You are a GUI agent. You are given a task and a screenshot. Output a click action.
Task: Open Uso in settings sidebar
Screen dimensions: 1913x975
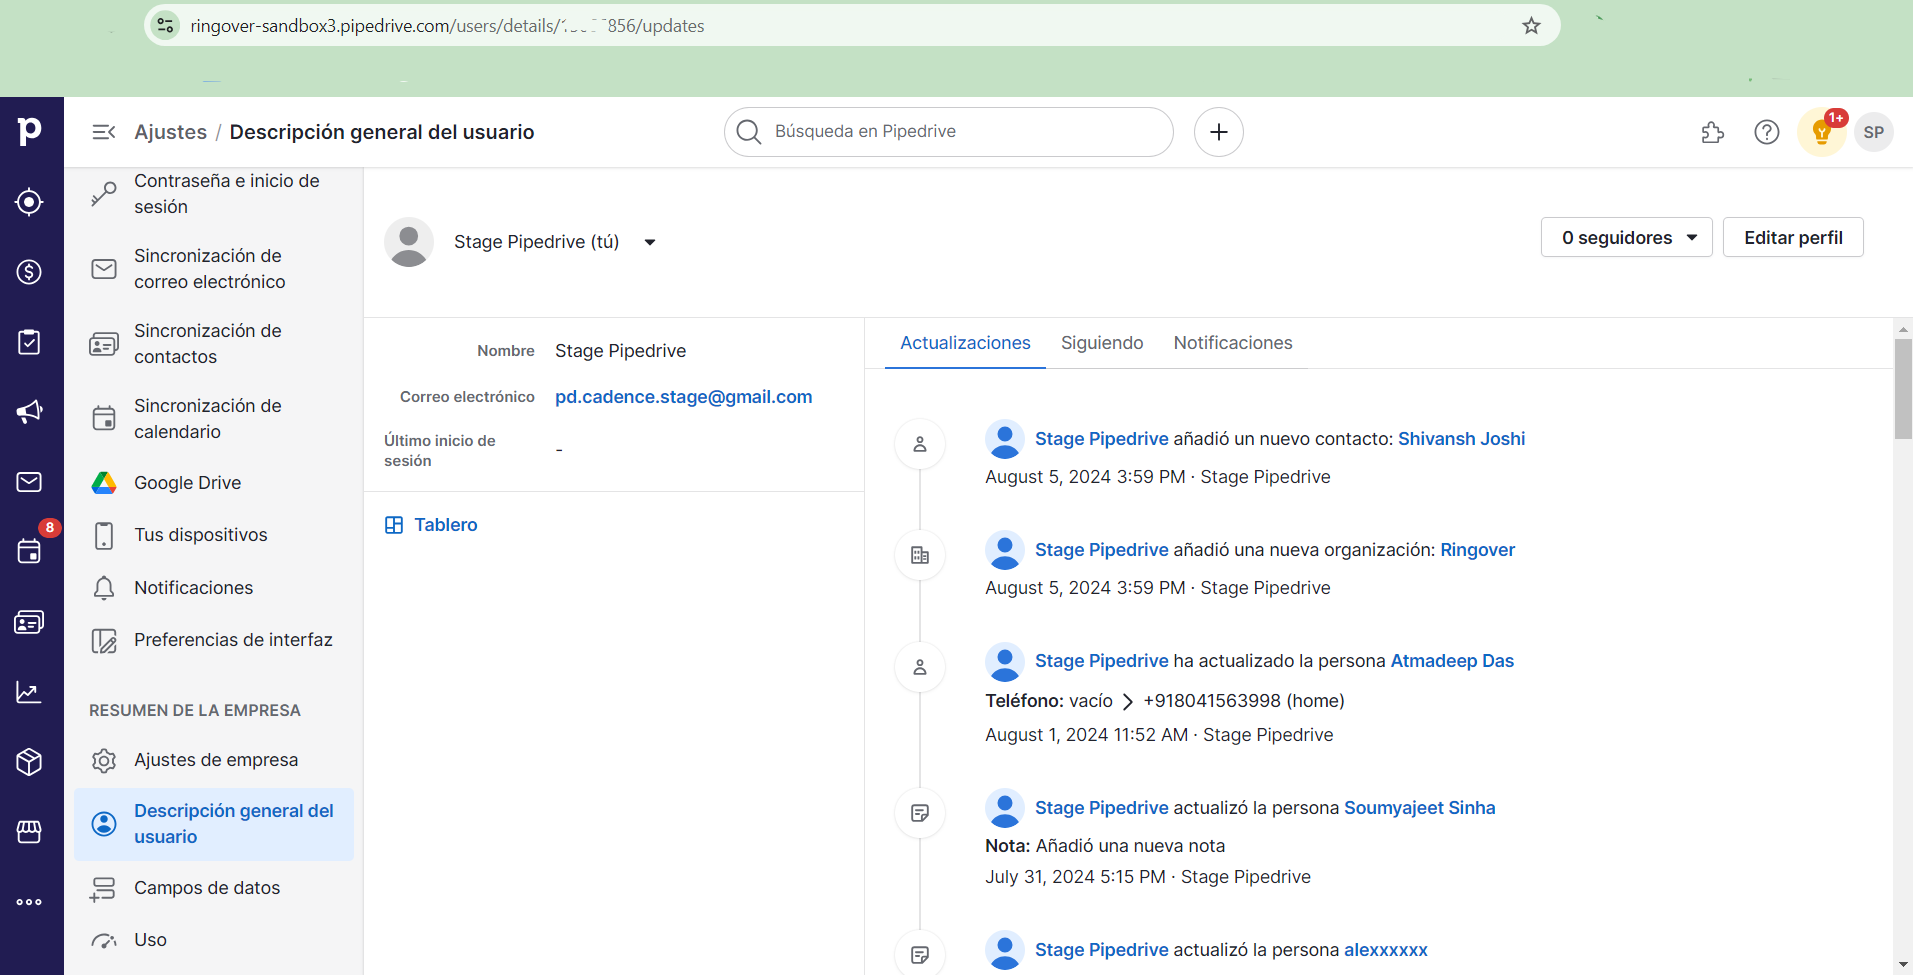point(214,940)
